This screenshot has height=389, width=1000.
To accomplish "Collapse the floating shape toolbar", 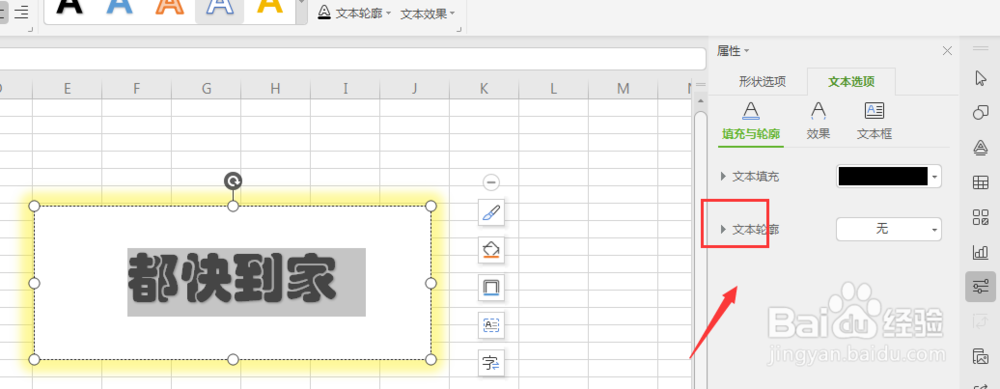I will point(491,182).
